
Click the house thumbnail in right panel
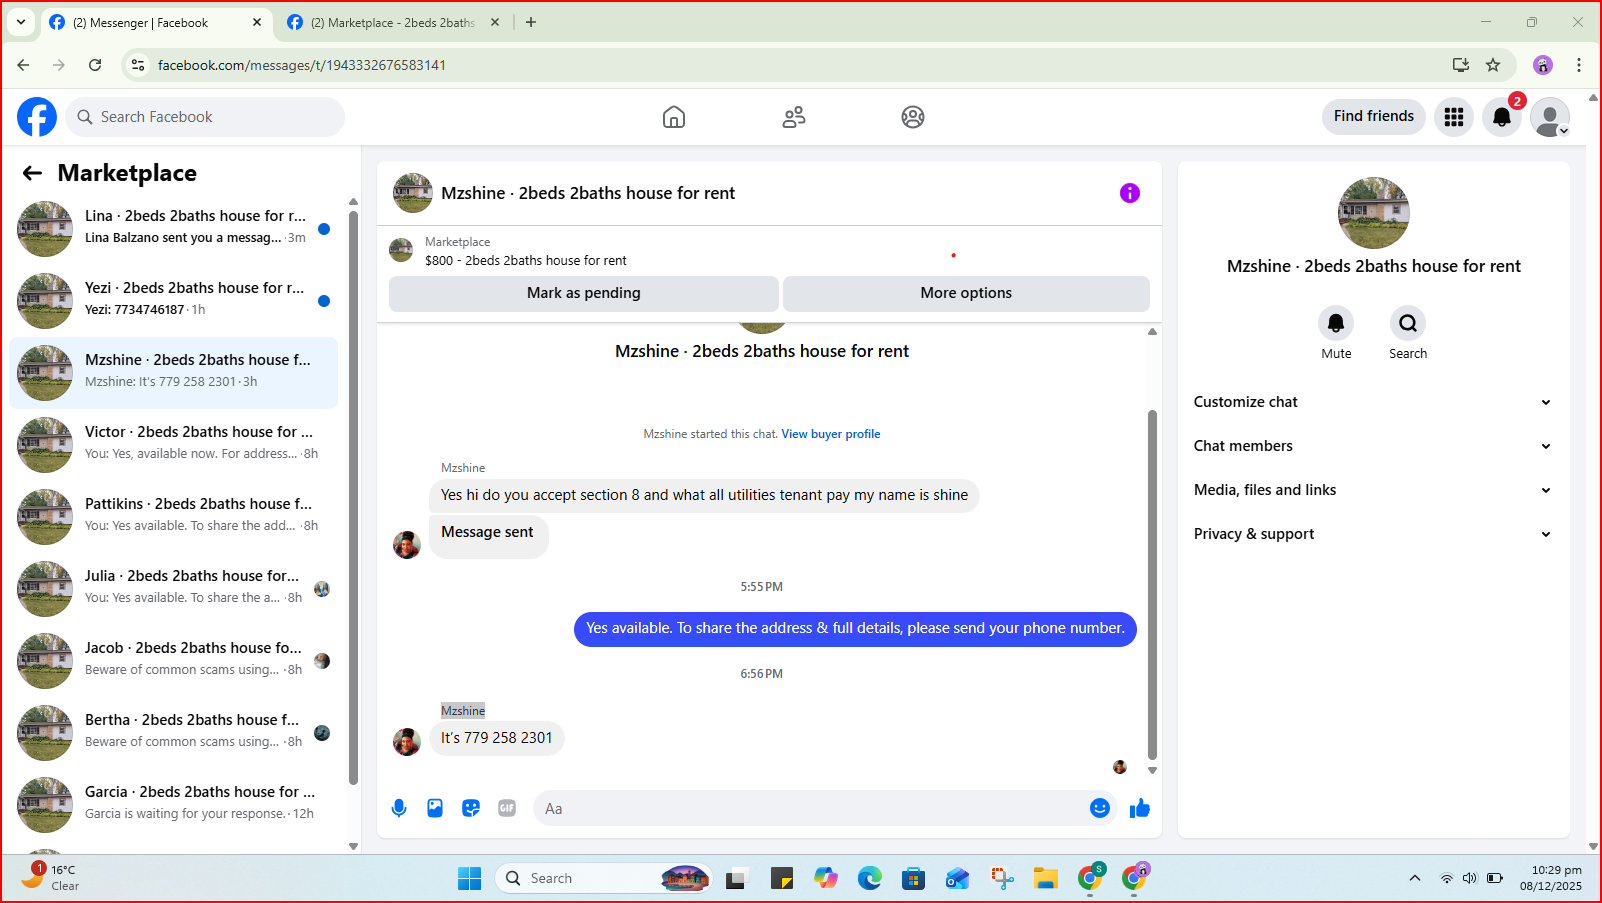coord(1374,213)
